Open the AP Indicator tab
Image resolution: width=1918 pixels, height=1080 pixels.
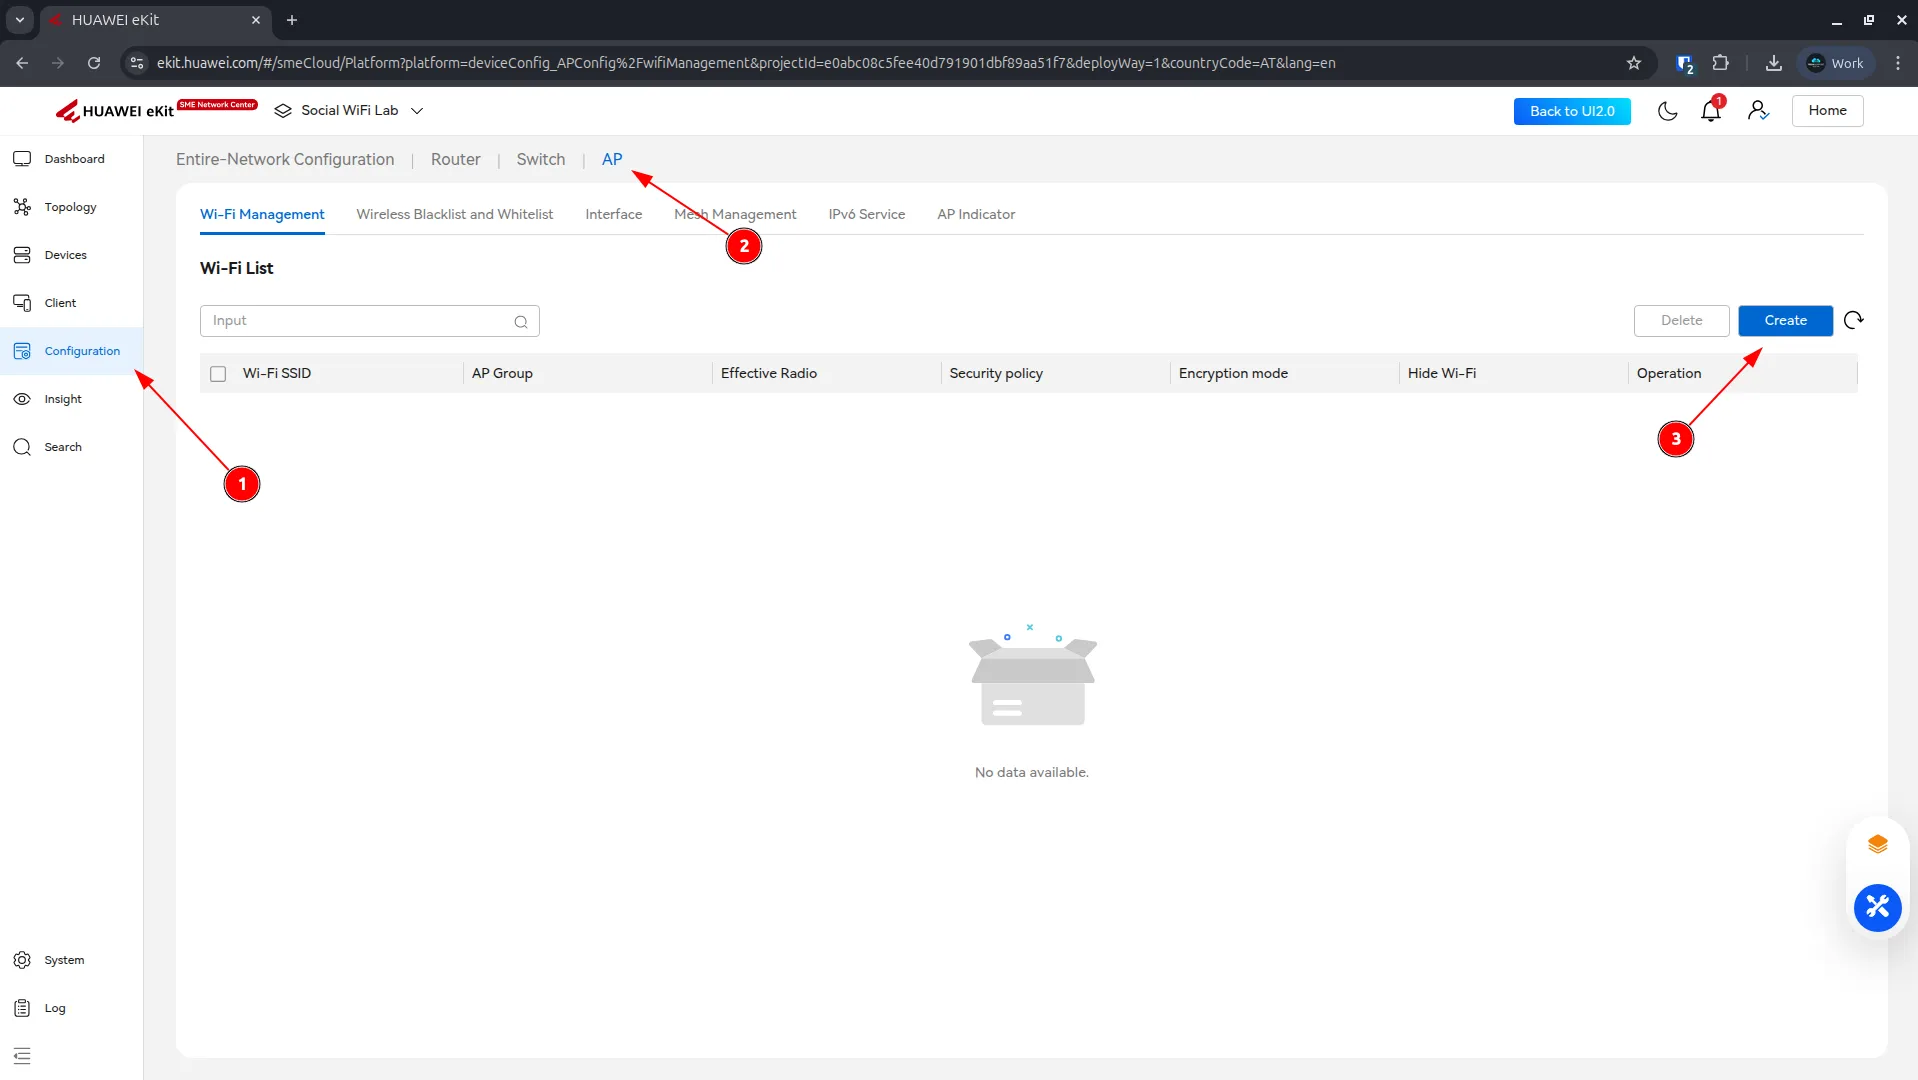(975, 214)
